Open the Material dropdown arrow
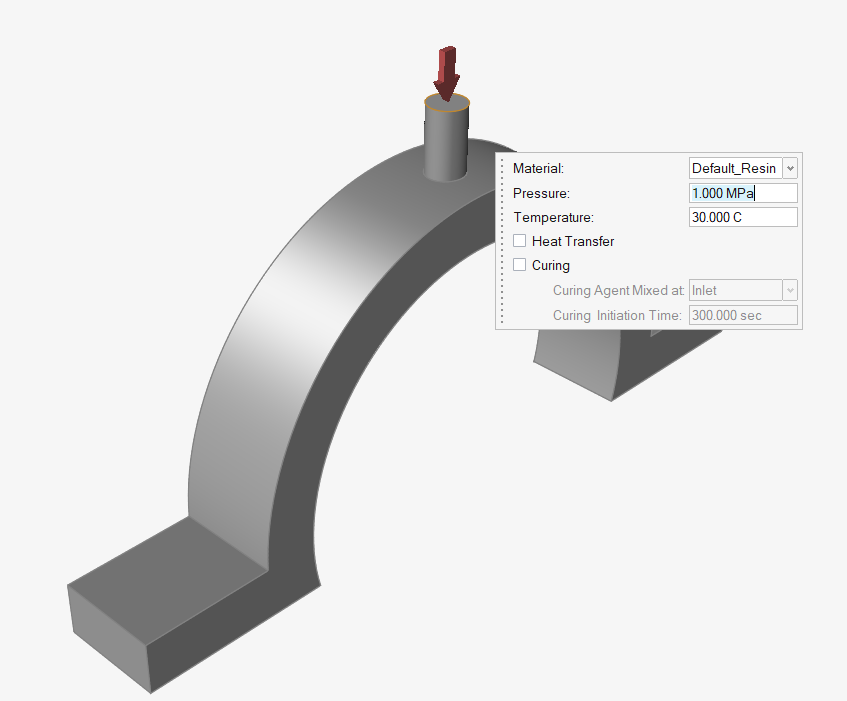 [790, 169]
